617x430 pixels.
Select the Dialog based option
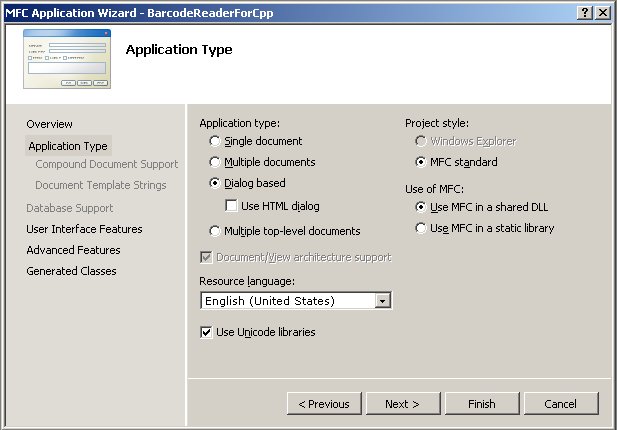pyautogui.click(x=215, y=183)
